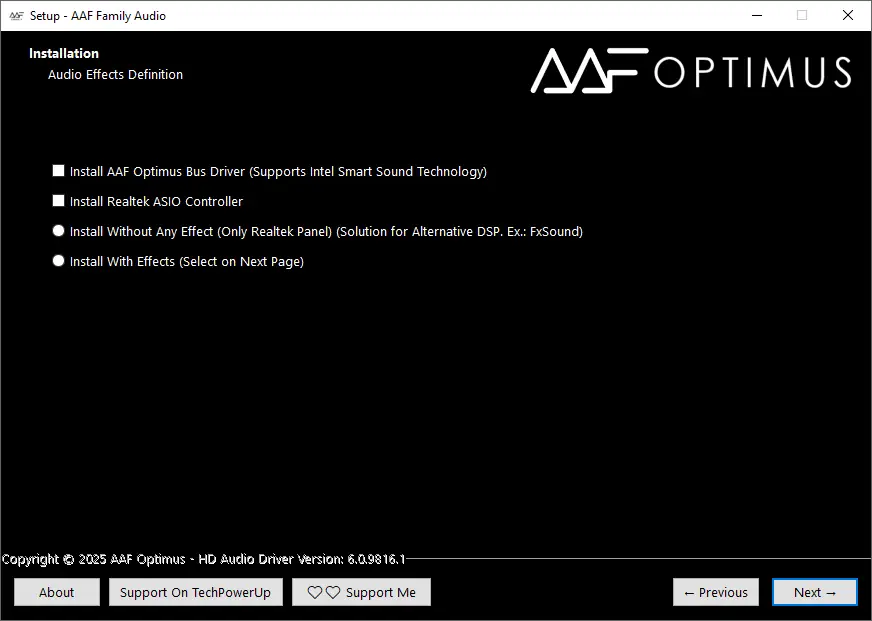This screenshot has width=872, height=621.
Task: Enable Install AAF Optimus Bus Driver checkbox
Action: coord(58,171)
